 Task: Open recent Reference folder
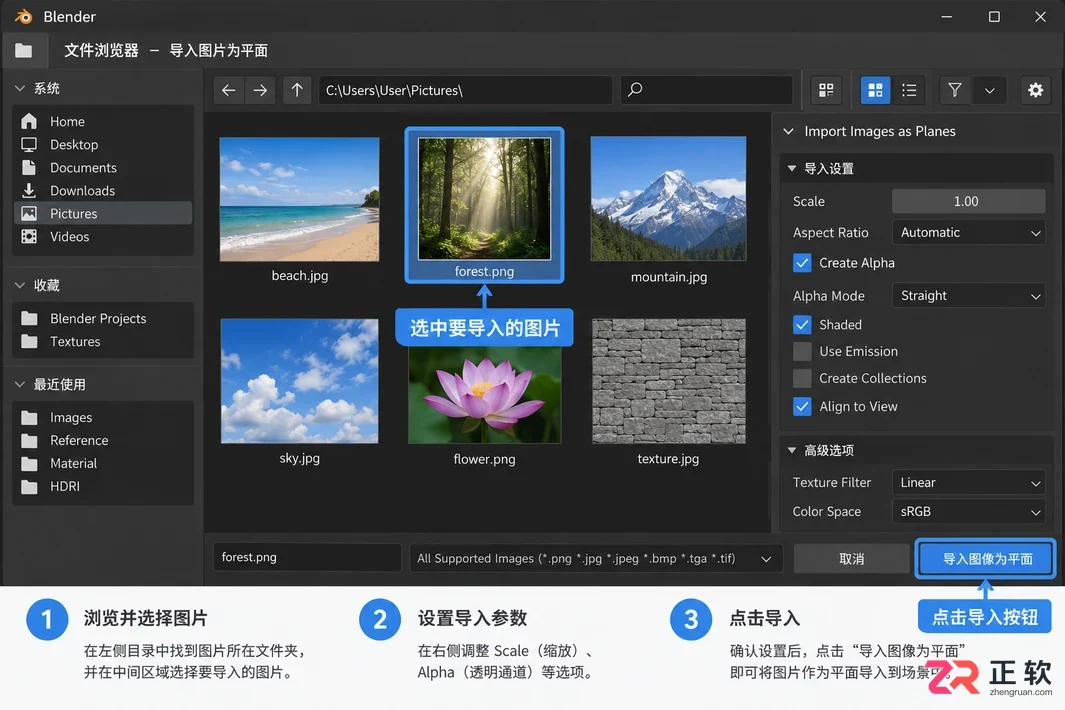tap(103, 441)
